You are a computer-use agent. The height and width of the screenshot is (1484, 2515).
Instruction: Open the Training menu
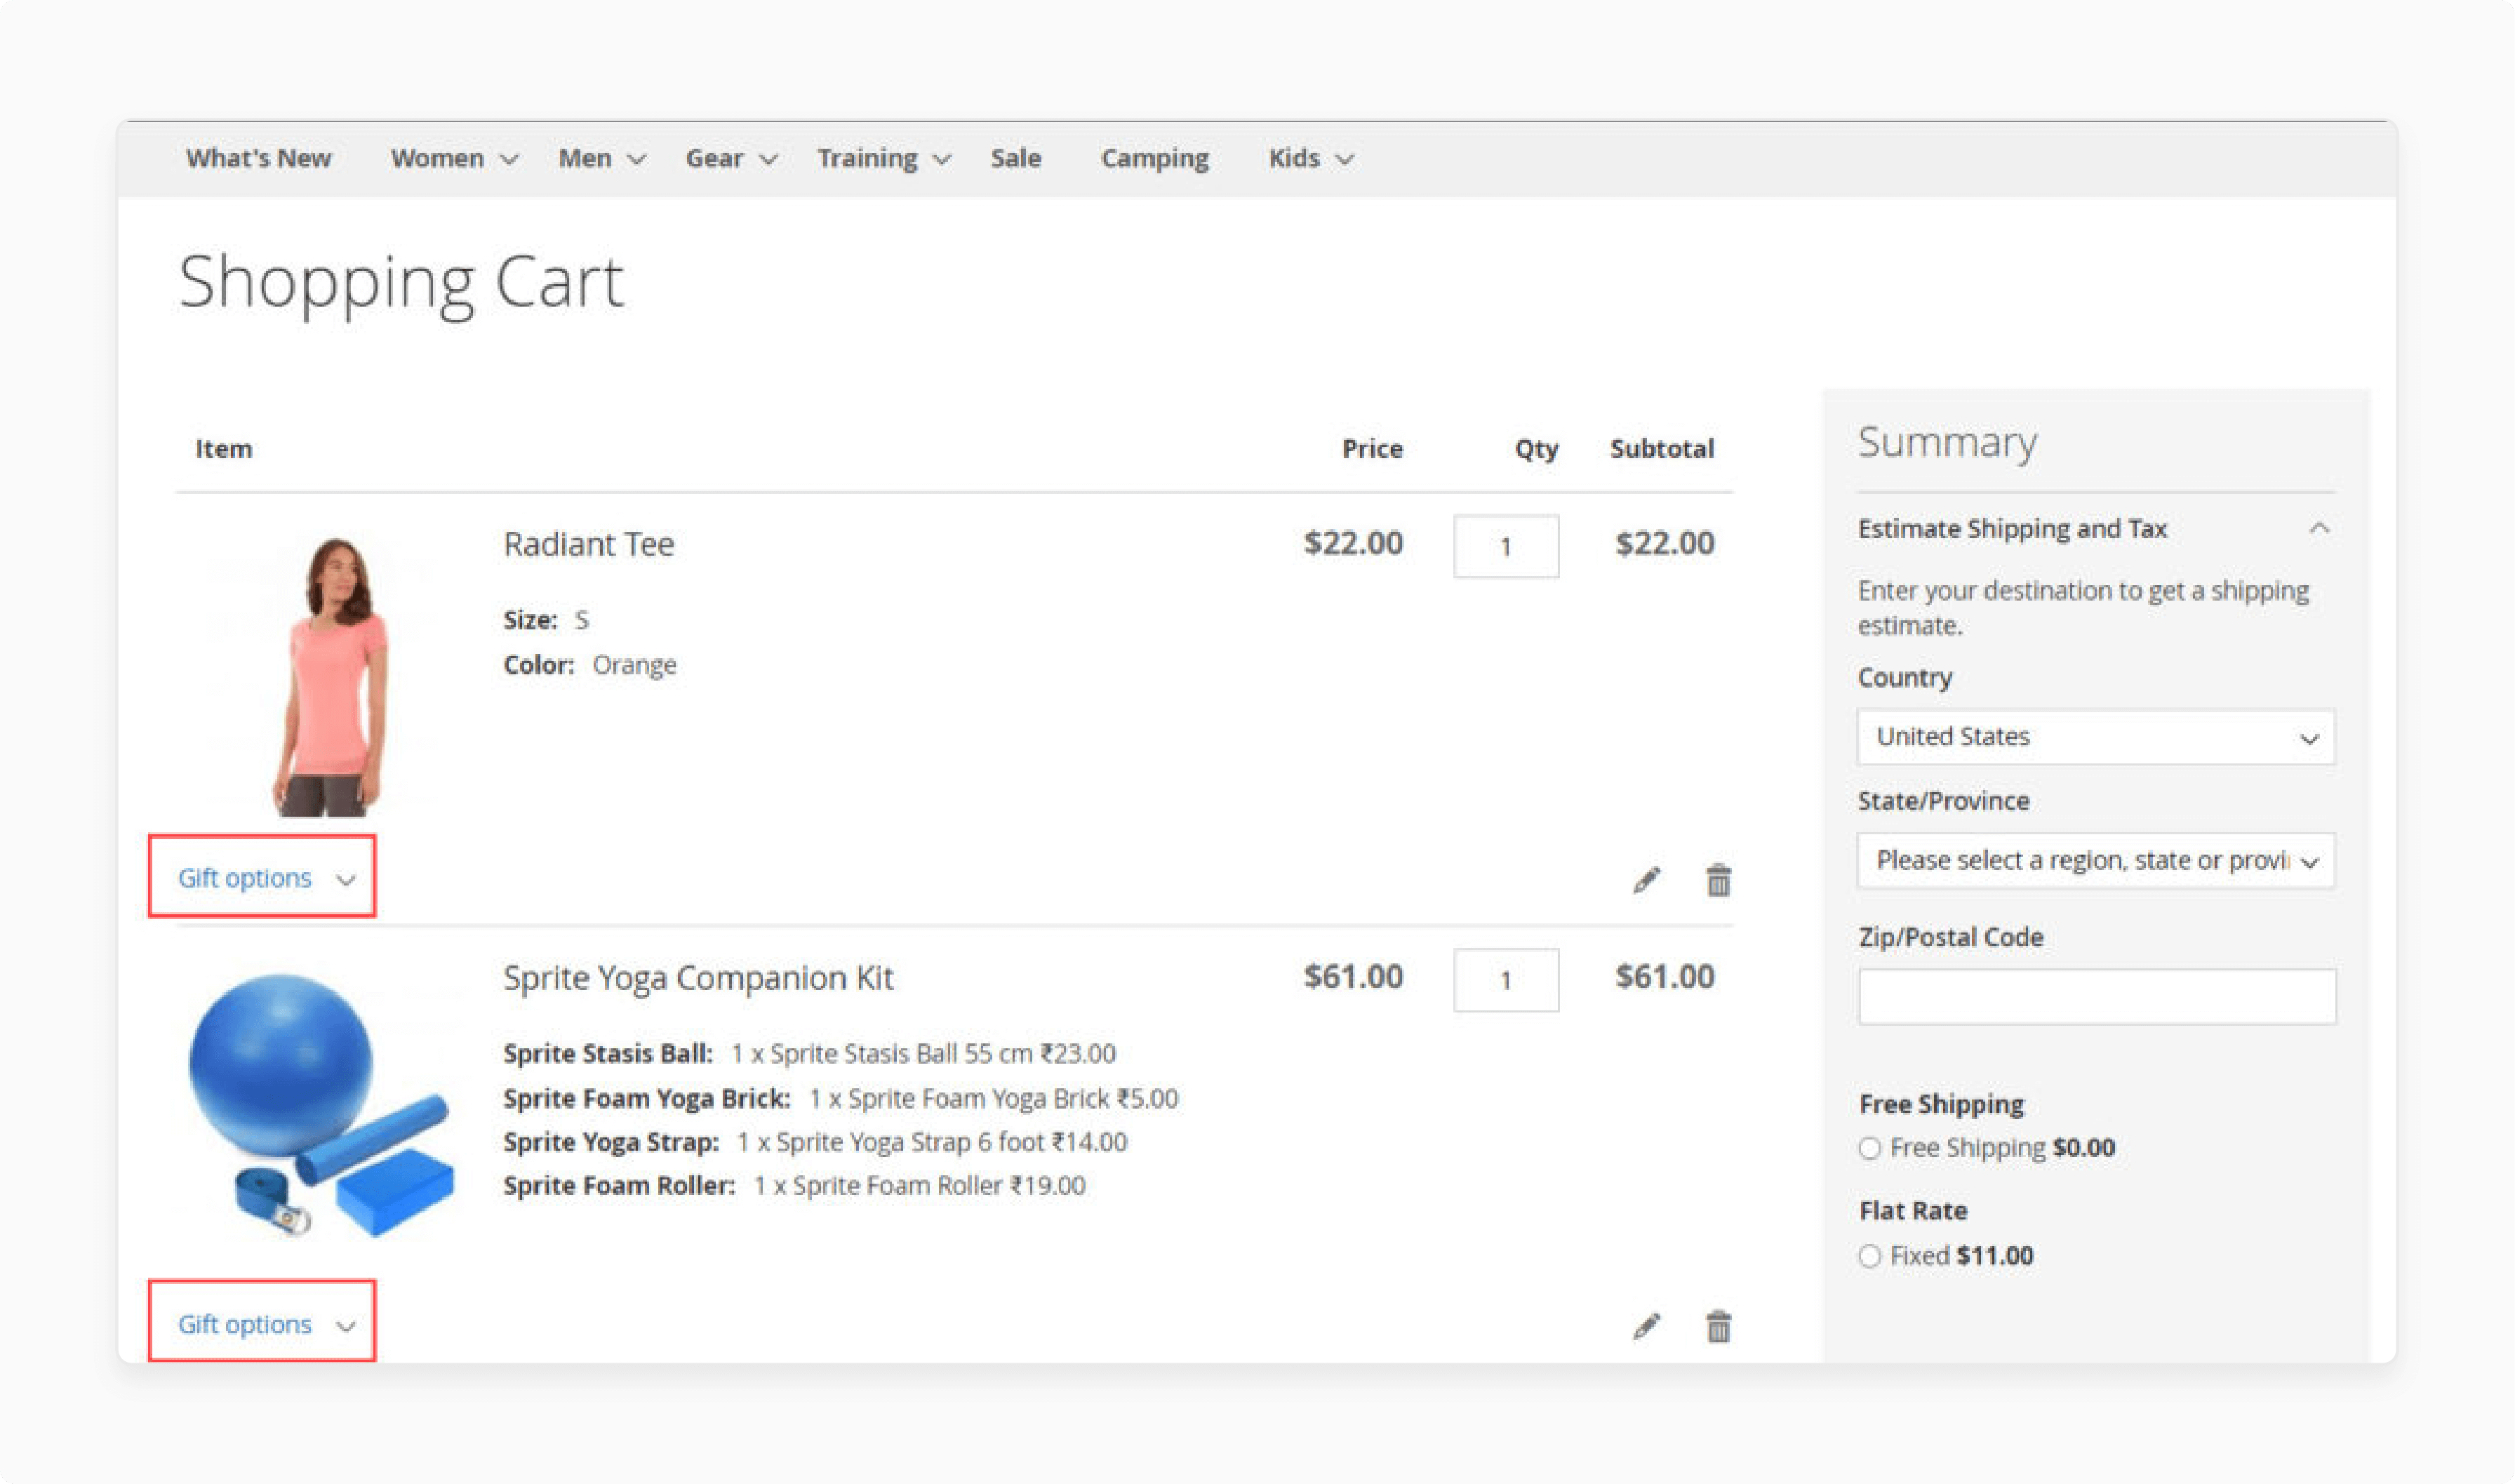coord(884,158)
